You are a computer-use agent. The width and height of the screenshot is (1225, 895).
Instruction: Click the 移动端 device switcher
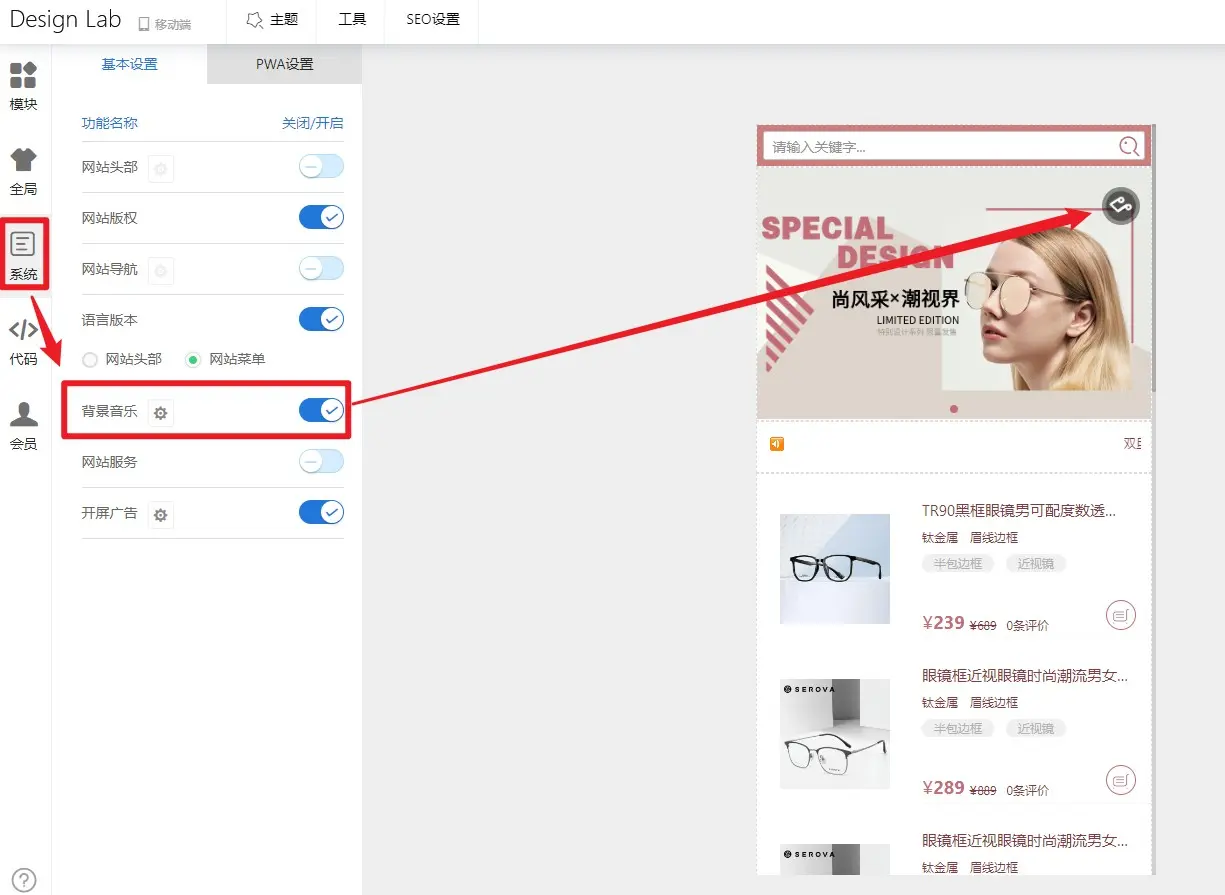164,24
